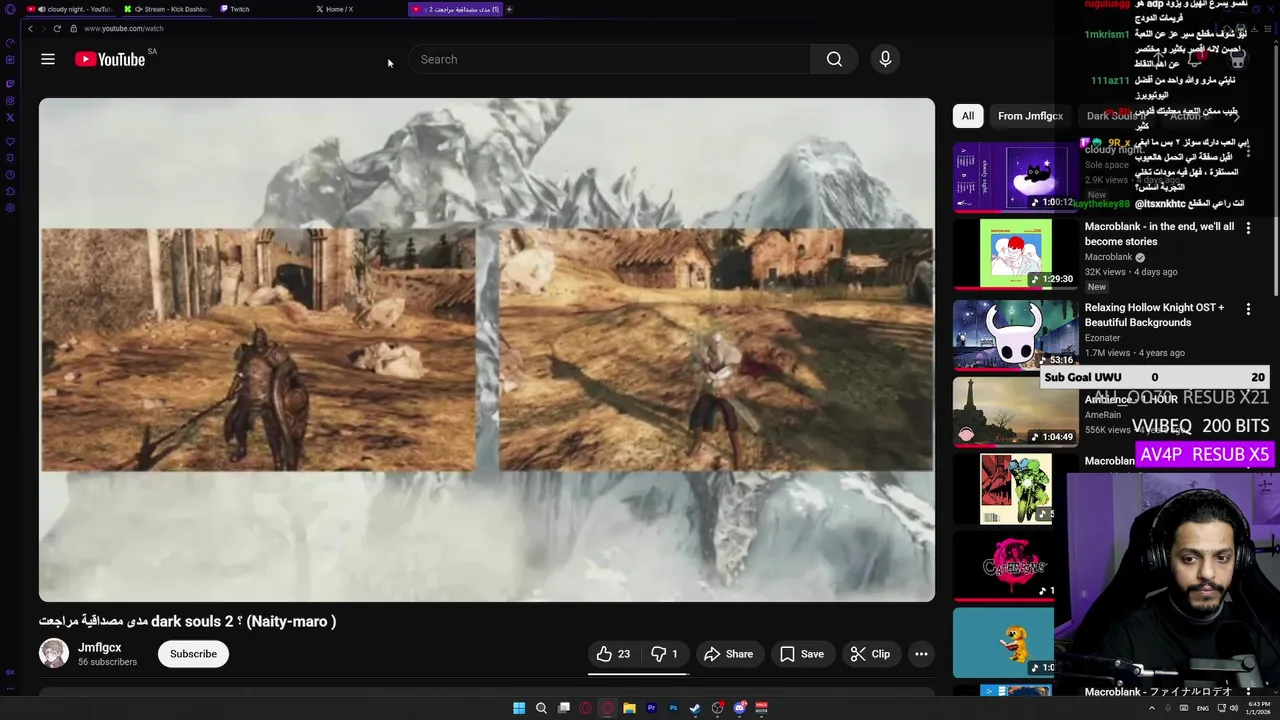Image resolution: width=1280 pixels, height=720 pixels.
Task: Save video to a playlist
Action: pyautogui.click(x=802, y=654)
